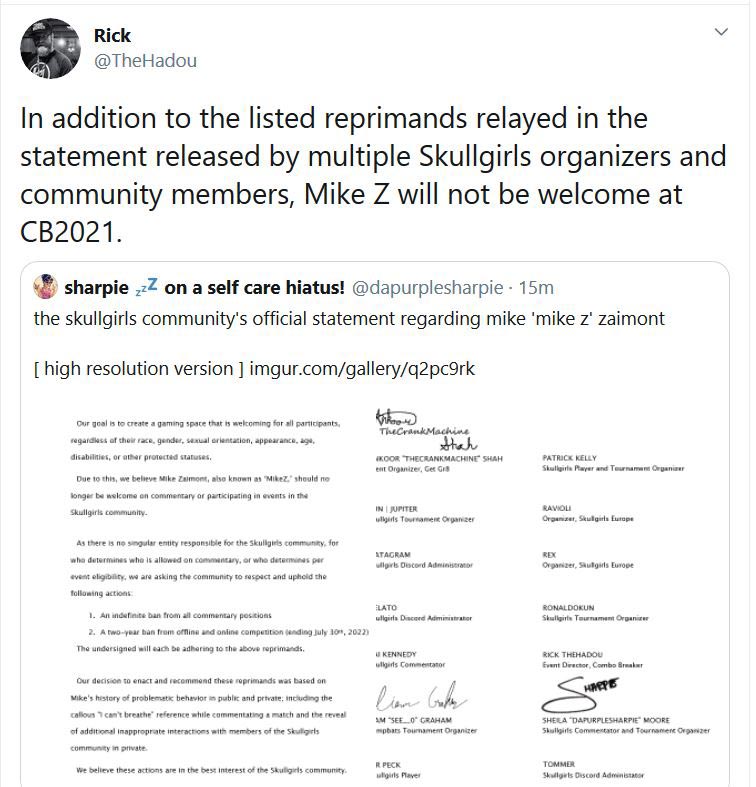Click the "[ high resolution version ]" text
The height and width of the screenshot is (787, 756).
tap(138, 369)
